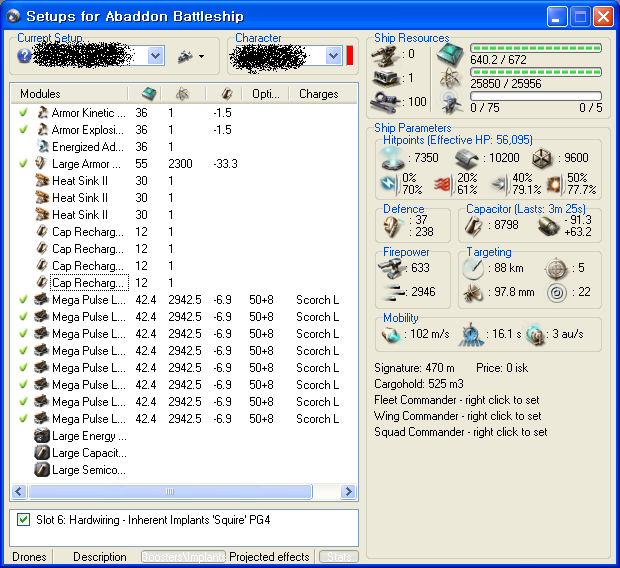Screen dimensions: 620x568
Task: Click the module list horizontal scrollbar thumb
Action: 170,491
